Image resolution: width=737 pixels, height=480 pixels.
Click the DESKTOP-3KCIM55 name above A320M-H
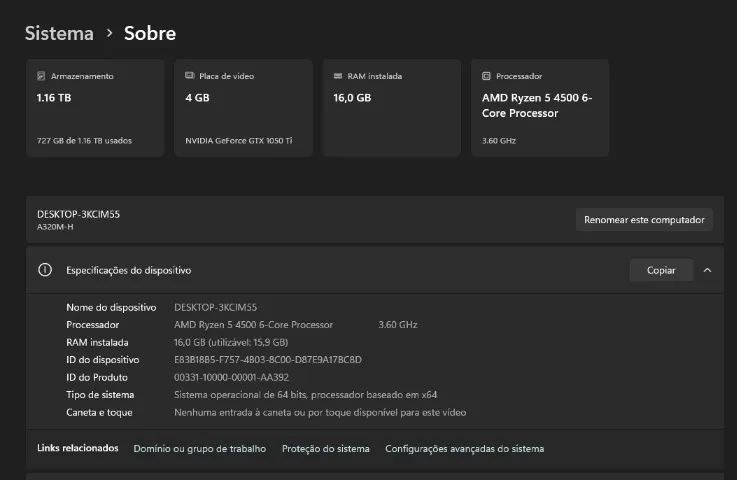(x=78, y=214)
